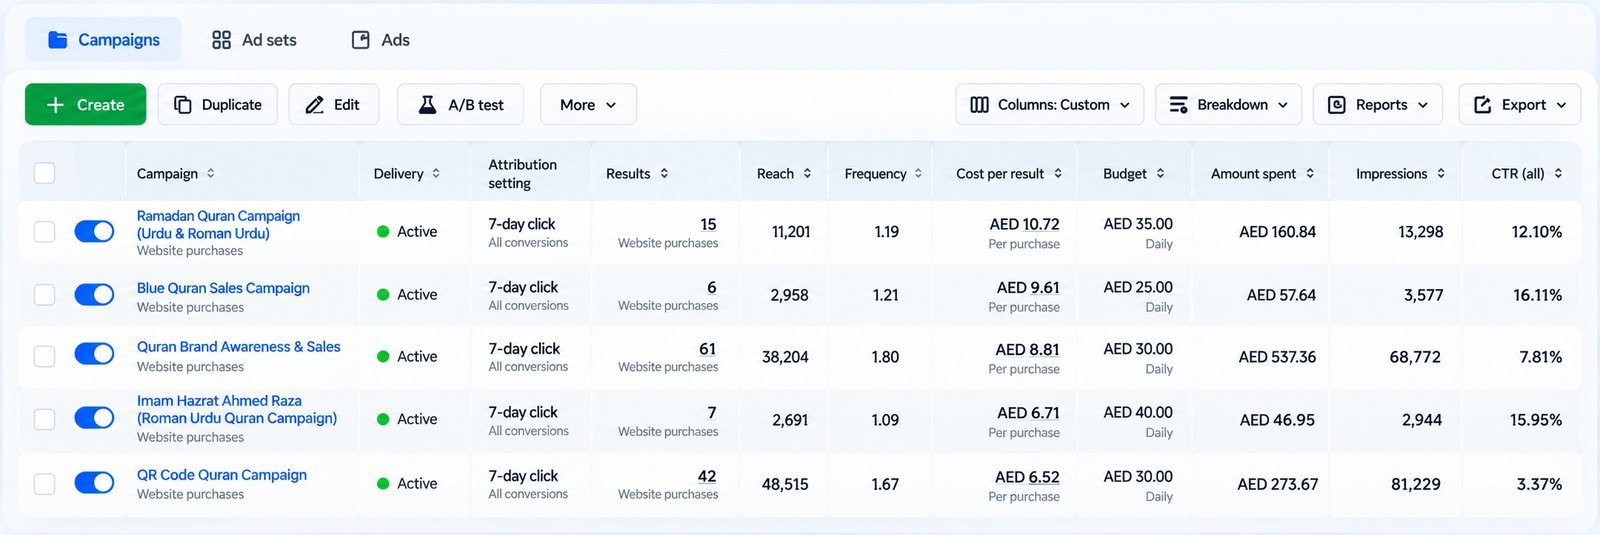Open the Quran Brand Awareness & Sales link
Screen dimensions: 1600x535
click(238, 347)
